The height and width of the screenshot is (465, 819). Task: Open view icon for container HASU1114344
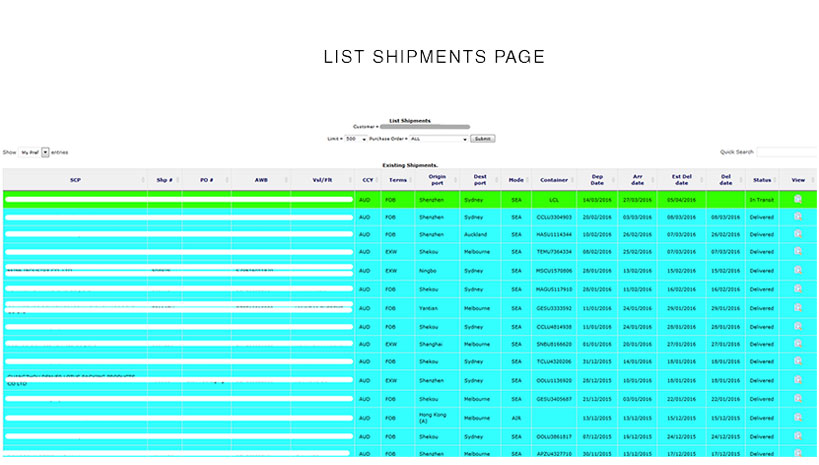797,233
